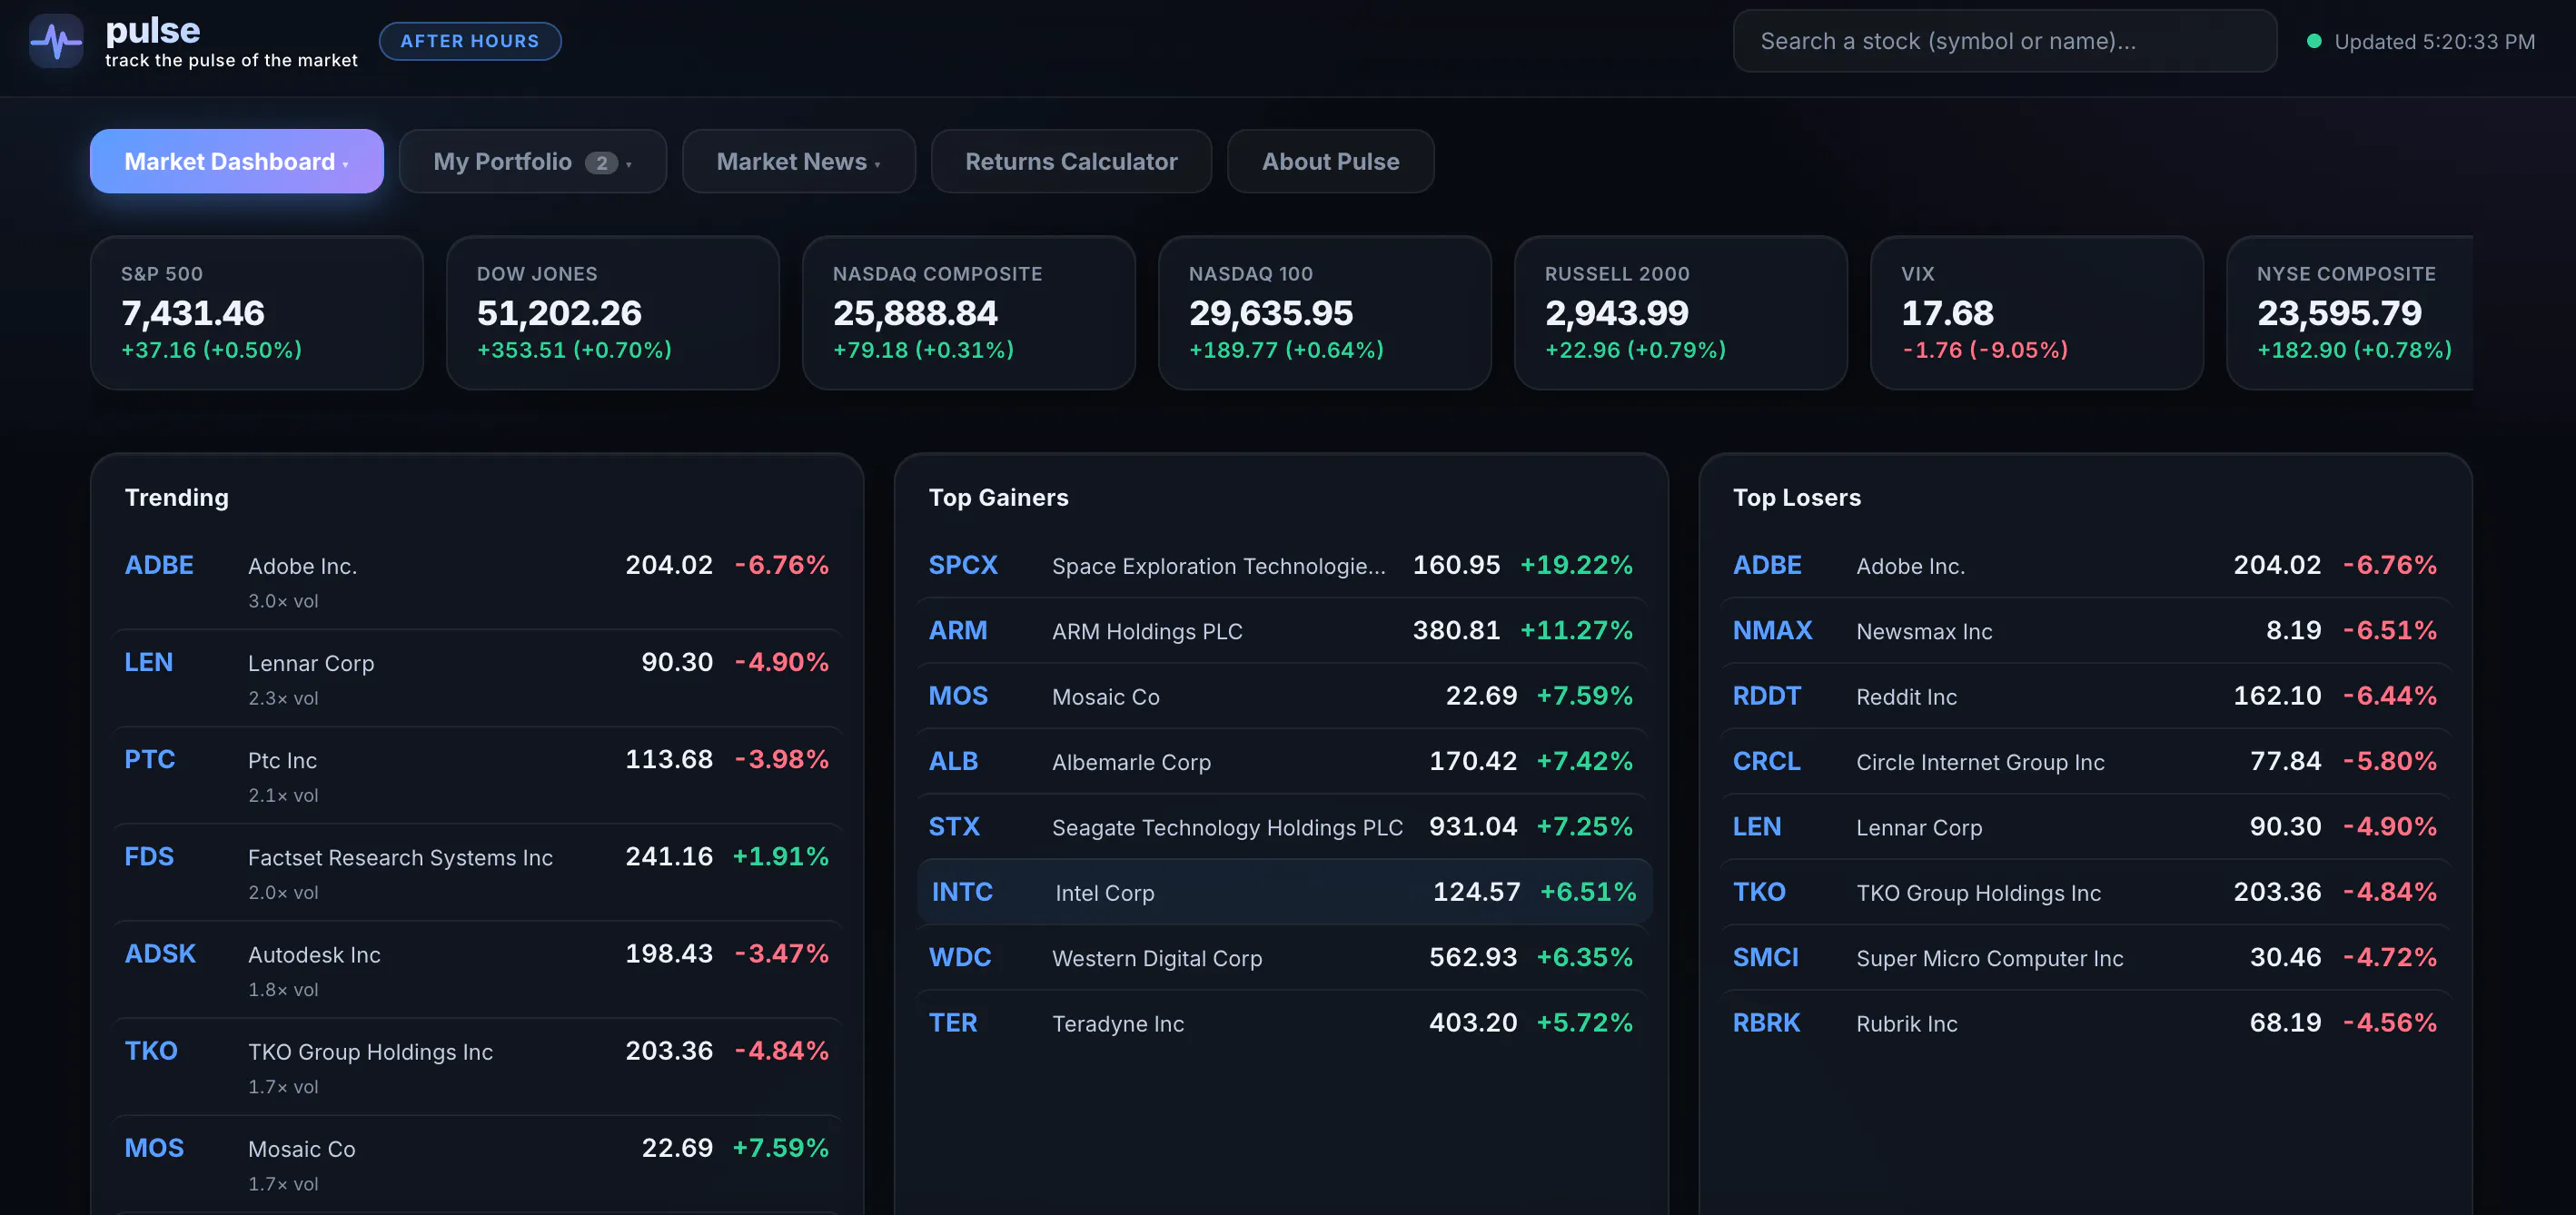Open MOS ticker in Top Gainers

coord(958,696)
